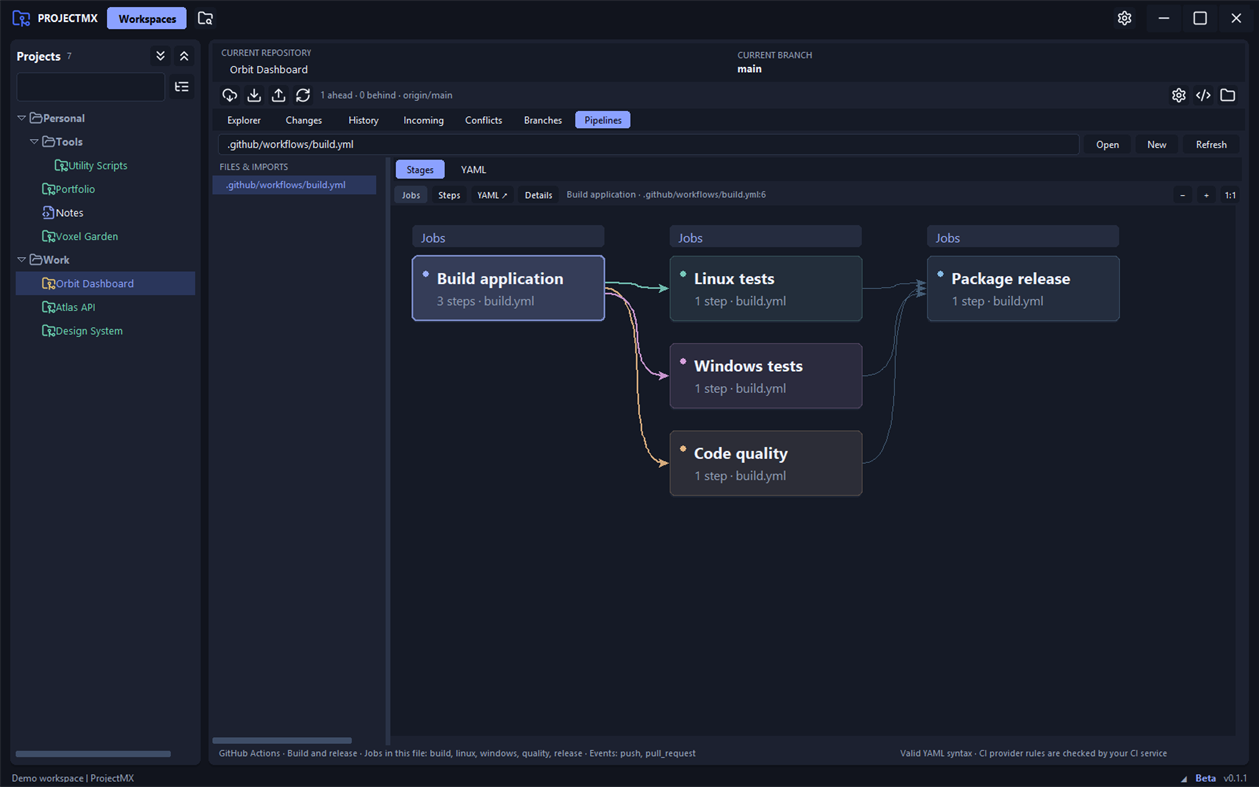1259x787 pixels.
Task: Click the Notes file icon
Action: (x=48, y=212)
